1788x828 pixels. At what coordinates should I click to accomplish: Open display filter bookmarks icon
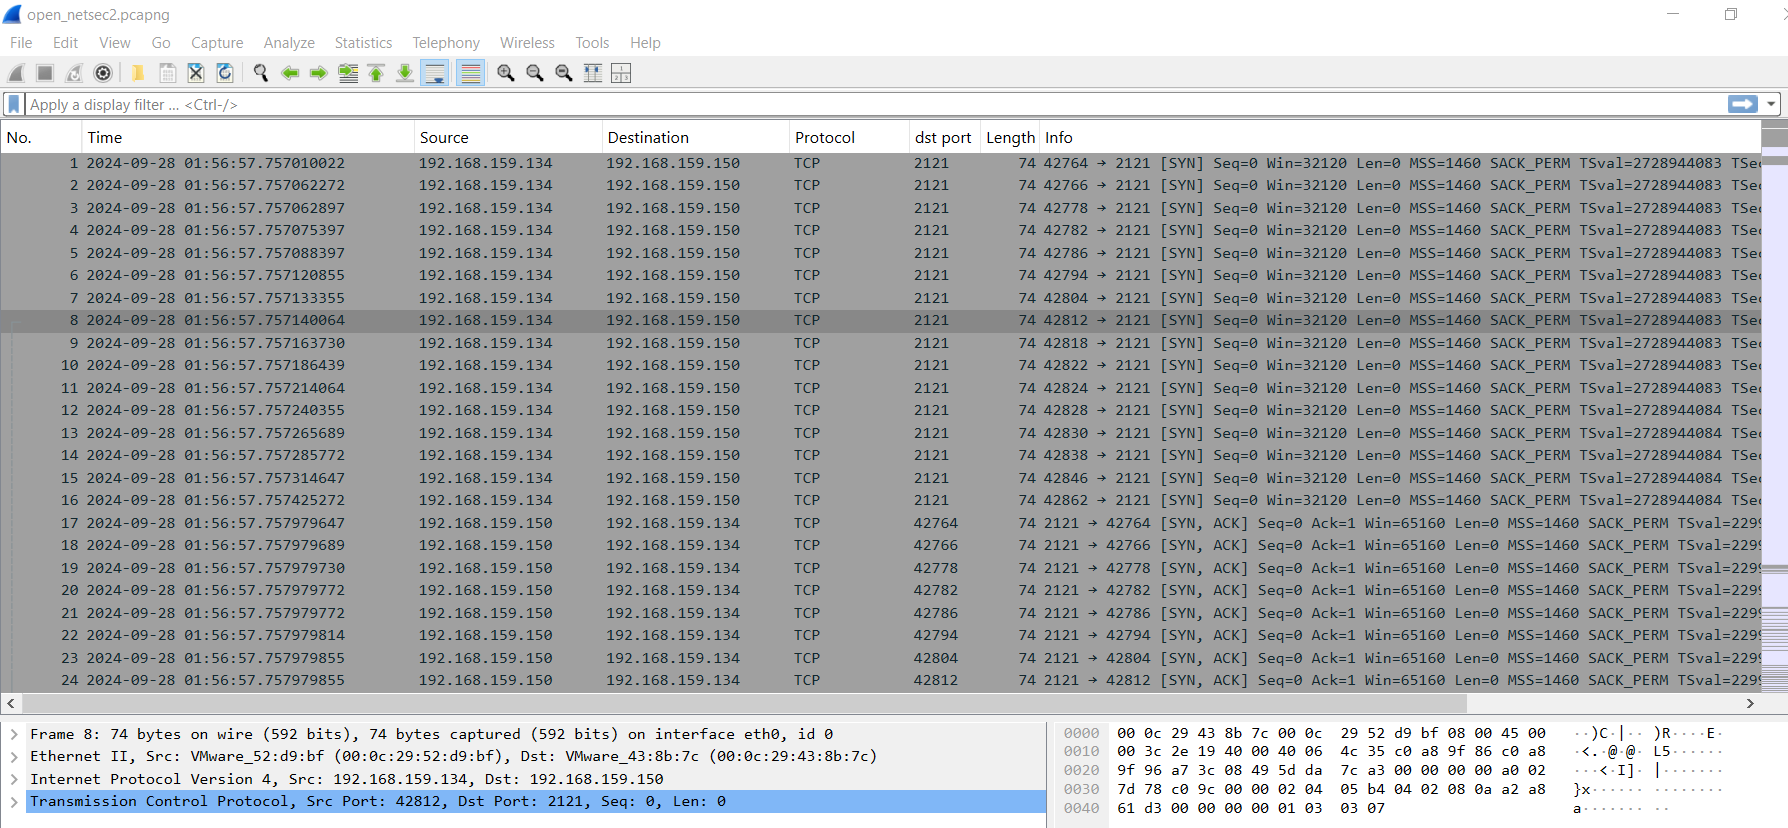tap(14, 104)
